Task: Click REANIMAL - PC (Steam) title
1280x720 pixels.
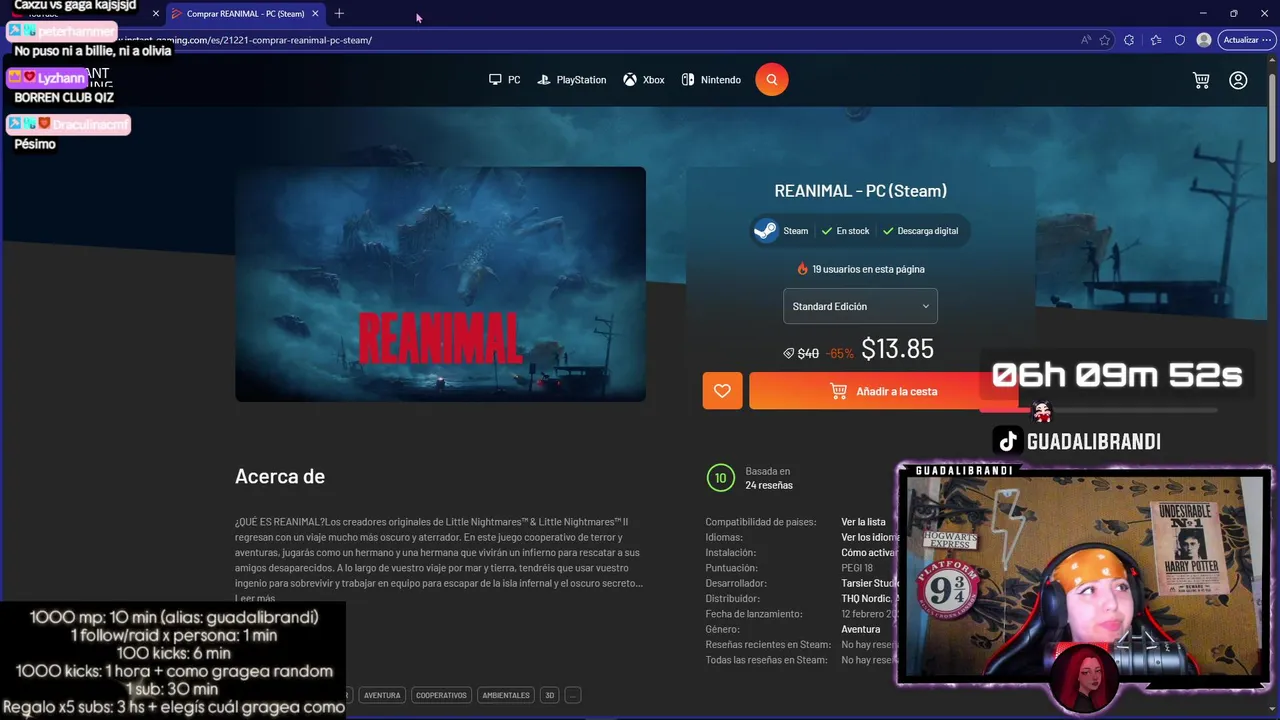Action: click(x=860, y=191)
